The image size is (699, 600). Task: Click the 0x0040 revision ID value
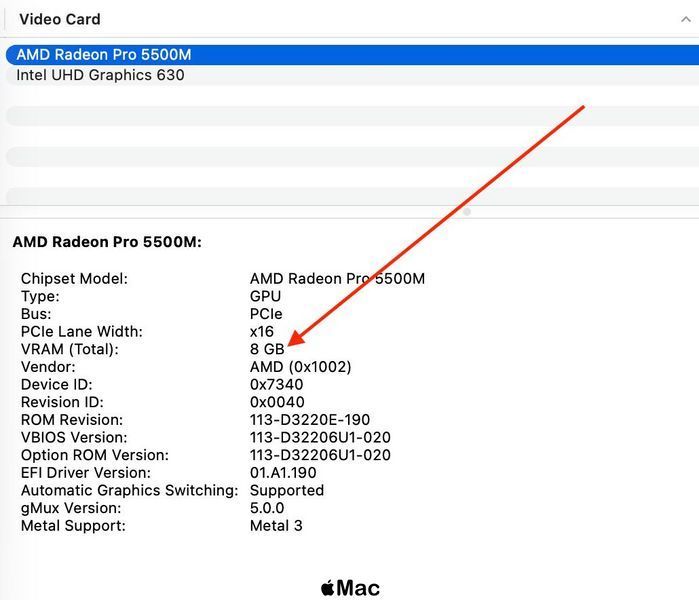[277, 402]
